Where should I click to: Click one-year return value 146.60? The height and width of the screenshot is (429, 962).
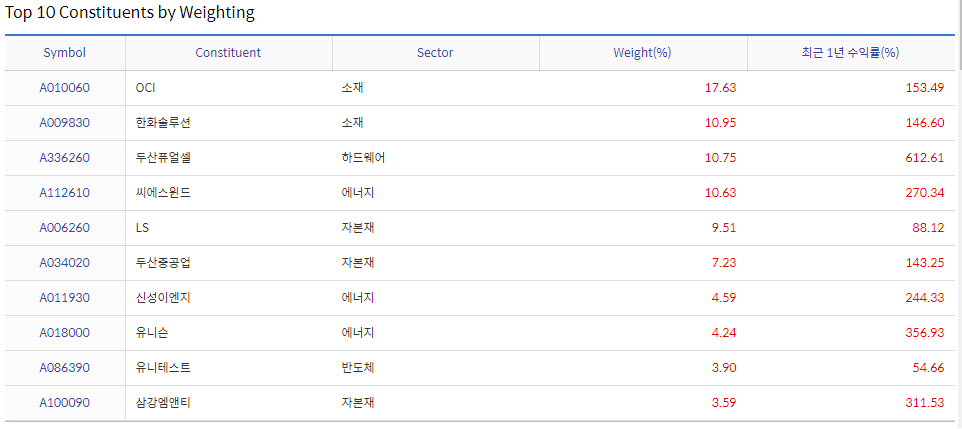click(925, 123)
